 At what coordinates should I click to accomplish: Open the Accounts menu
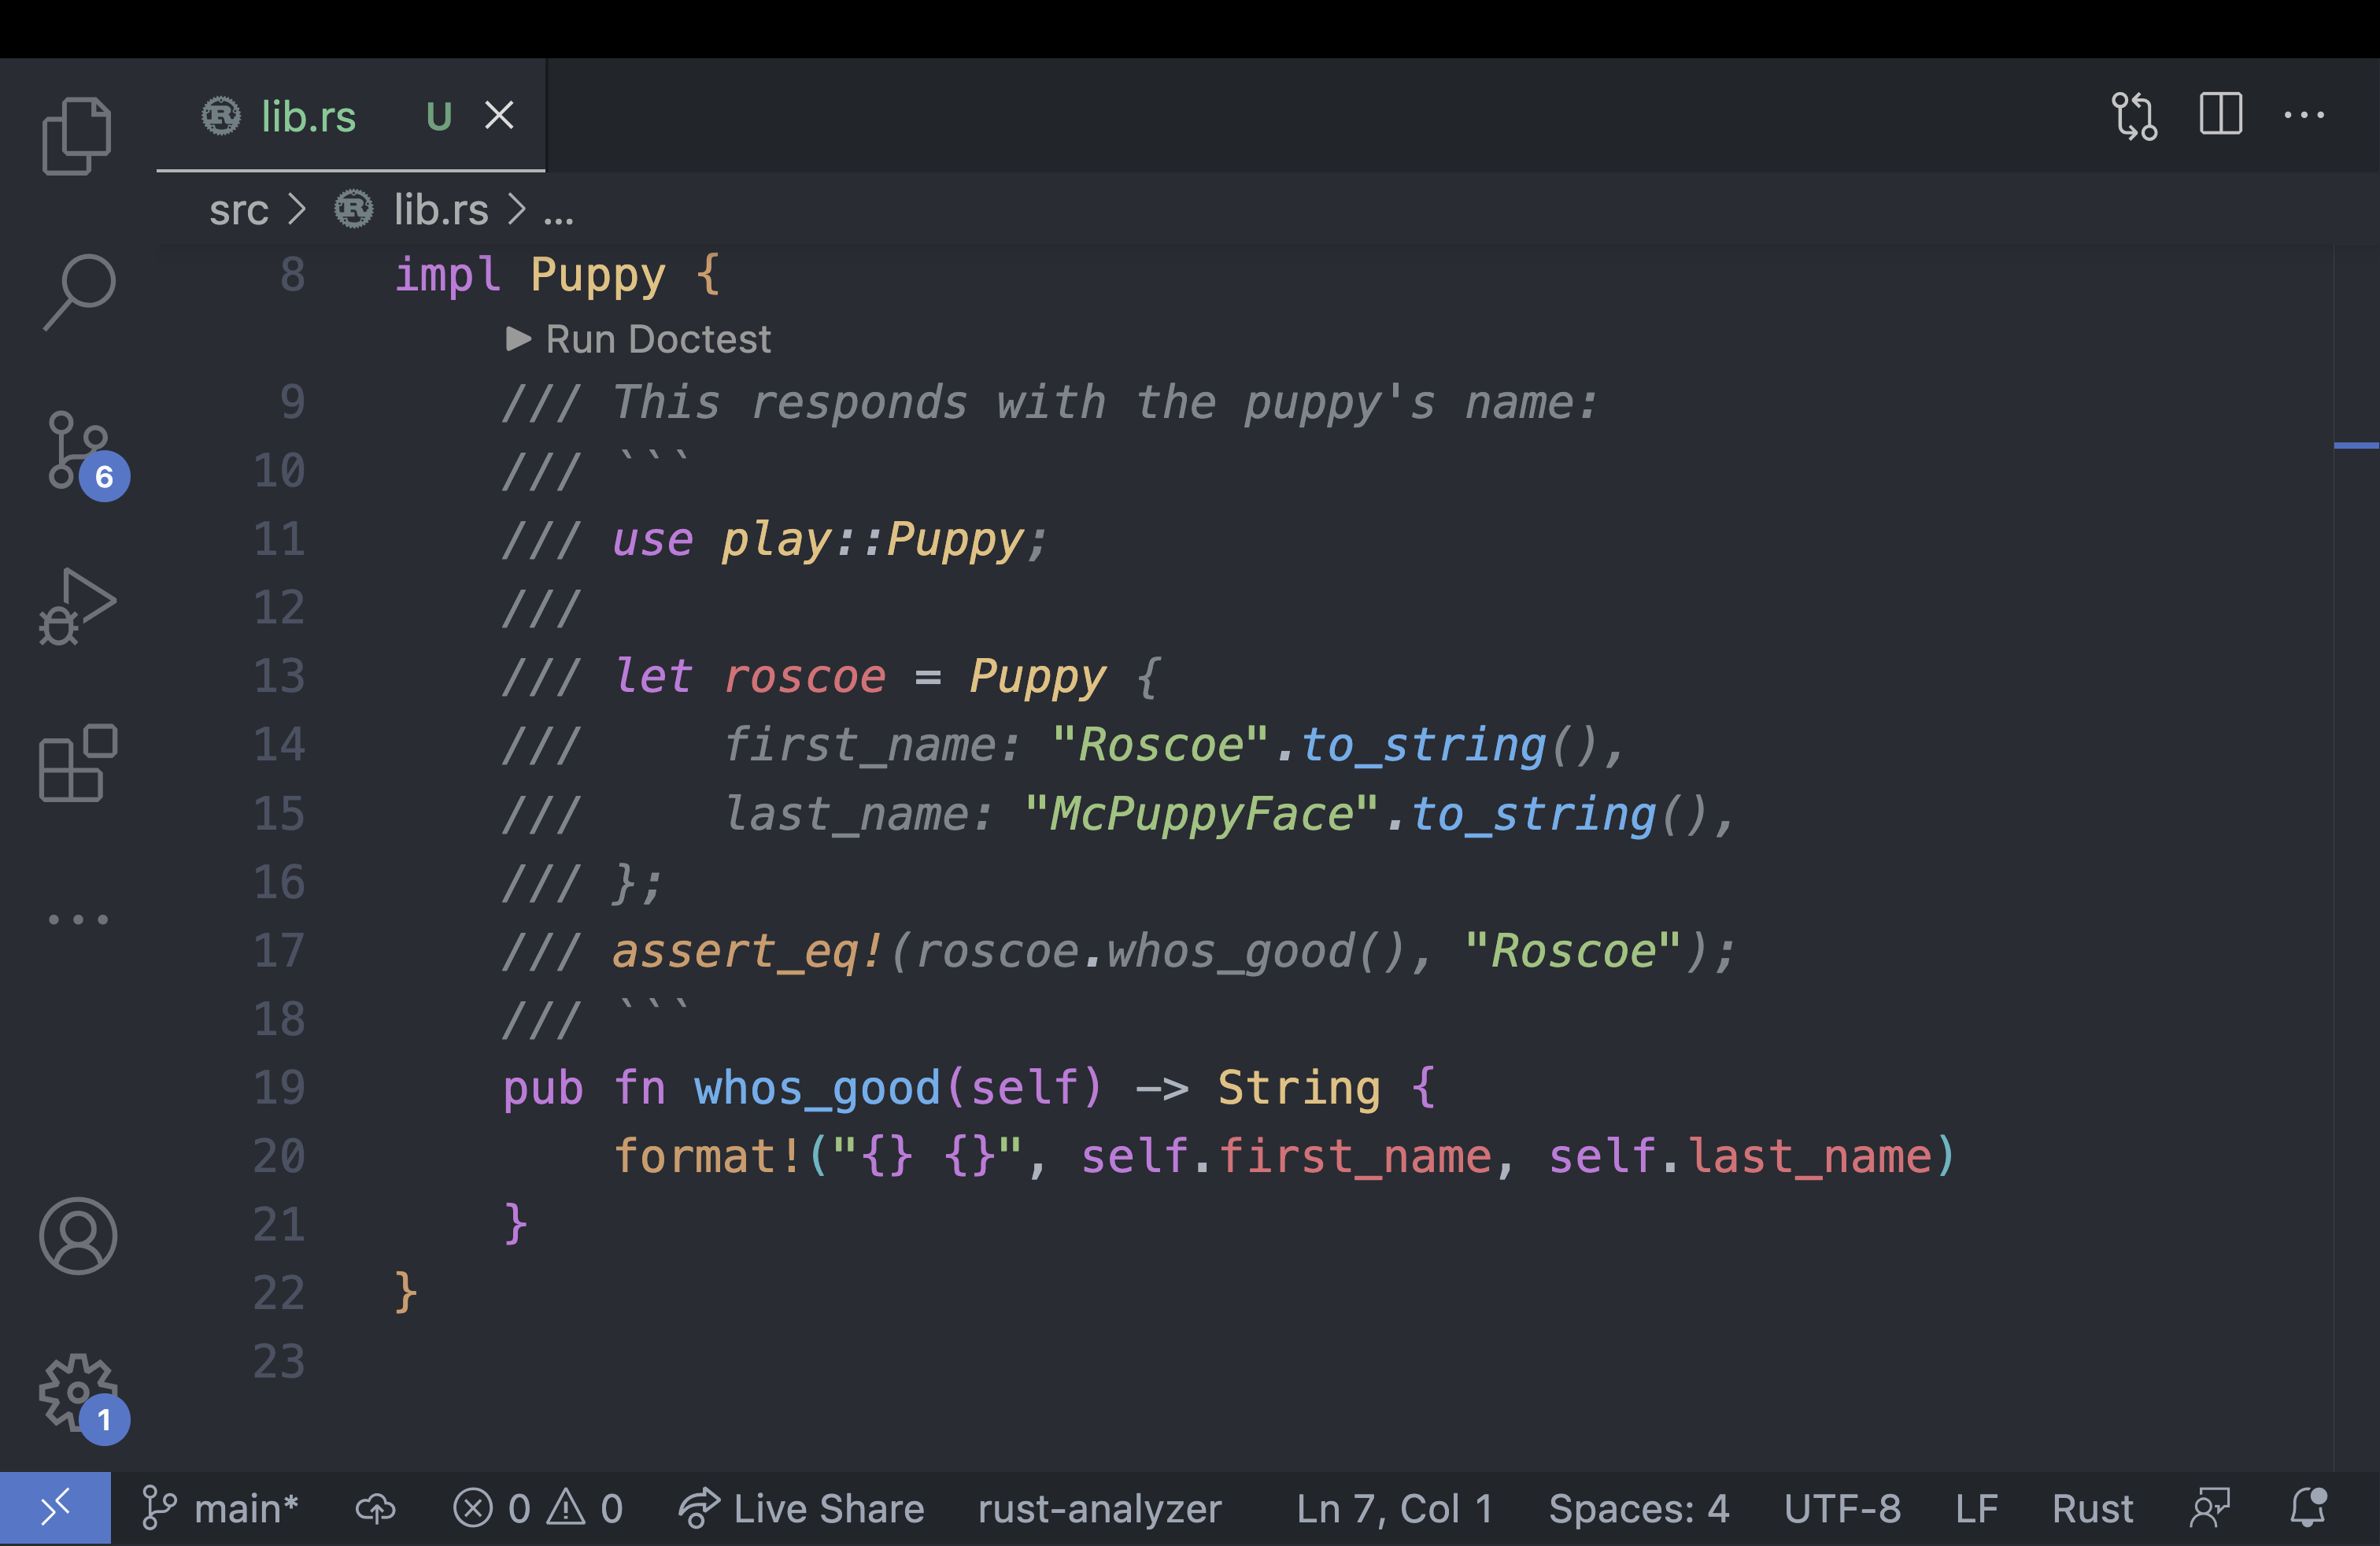coord(78,1235)
